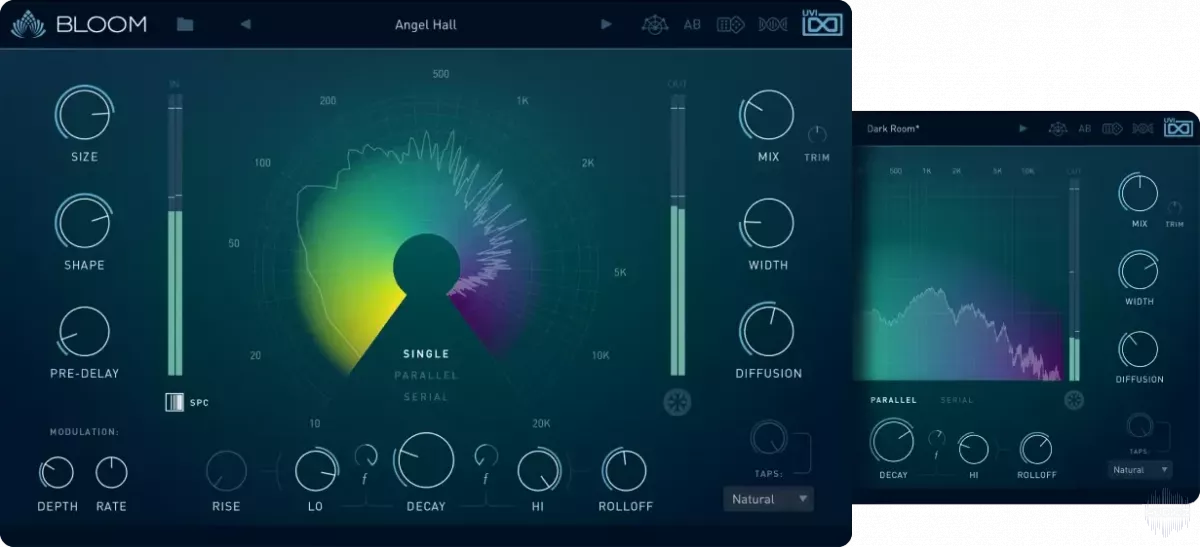Click the ROLLOFF knob in Dark Room window
Viewport: 1200px width, 547px height.
coord(1036,449)
